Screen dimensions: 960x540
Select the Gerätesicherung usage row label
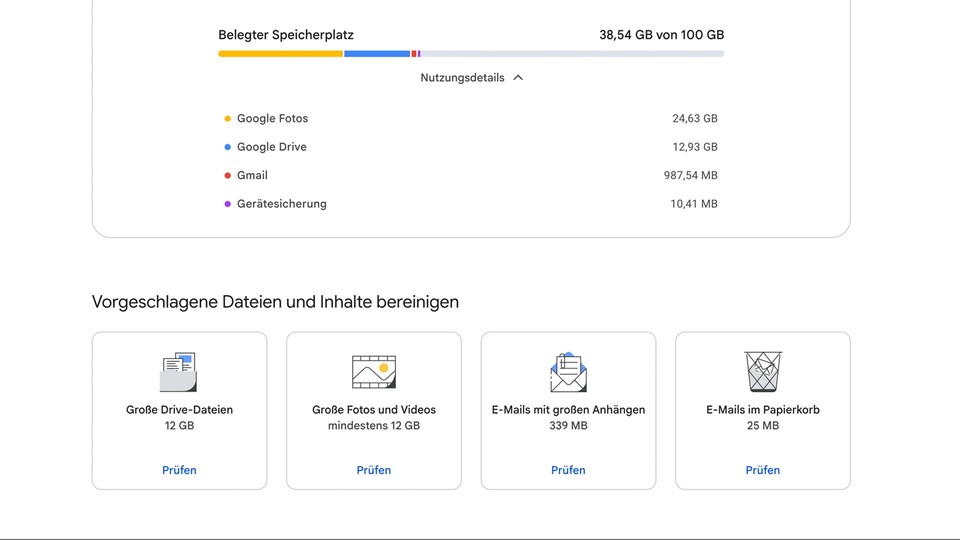pos(282,204)
